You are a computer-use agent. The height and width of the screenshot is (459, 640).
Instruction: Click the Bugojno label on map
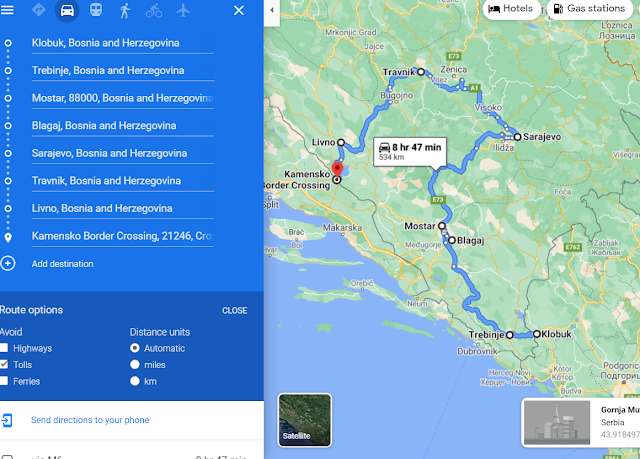tap(396, 95)
